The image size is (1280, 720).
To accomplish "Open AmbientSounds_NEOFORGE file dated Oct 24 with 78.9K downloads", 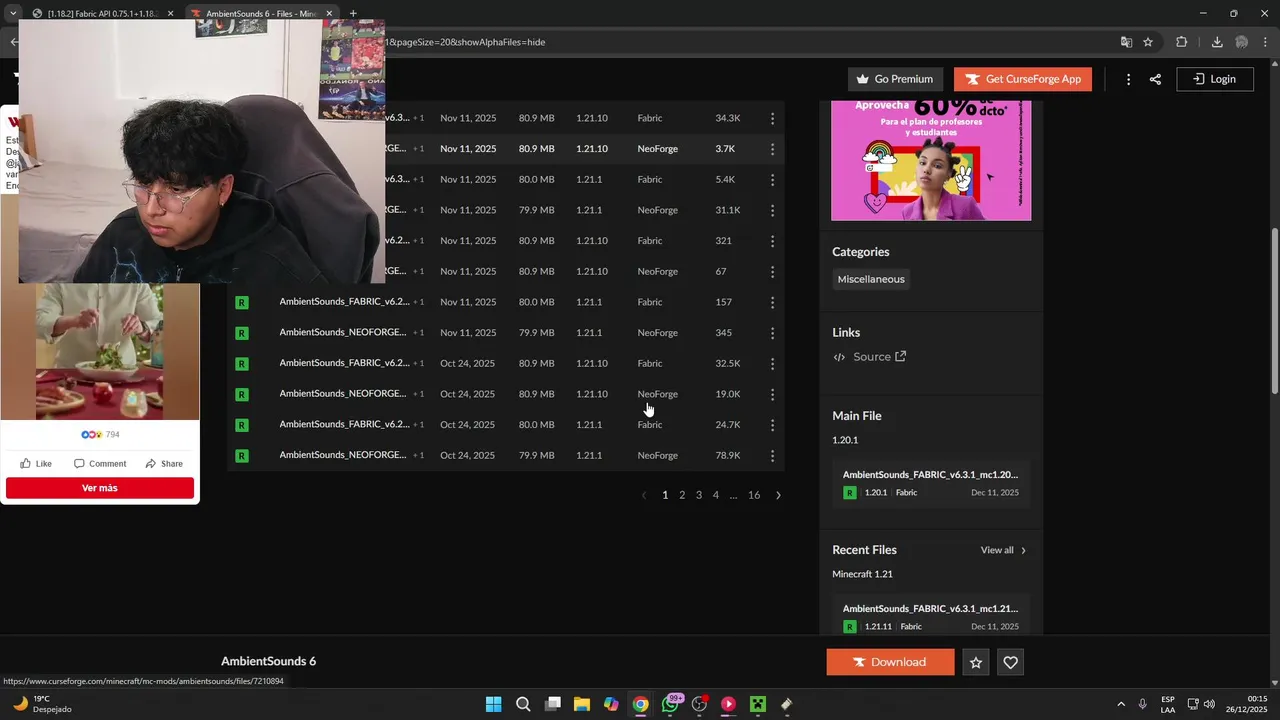I will pyautogui.click(x=343, y=456).
